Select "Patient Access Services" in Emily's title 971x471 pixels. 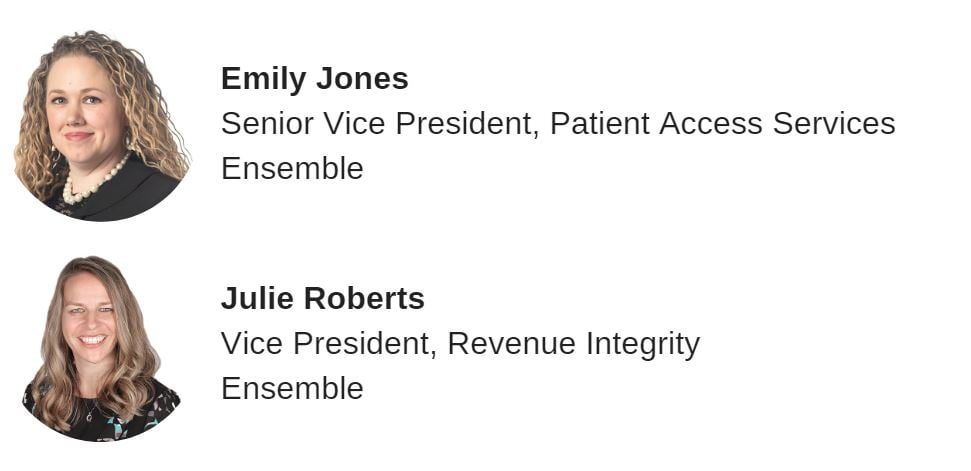click(x=722, y=123)
